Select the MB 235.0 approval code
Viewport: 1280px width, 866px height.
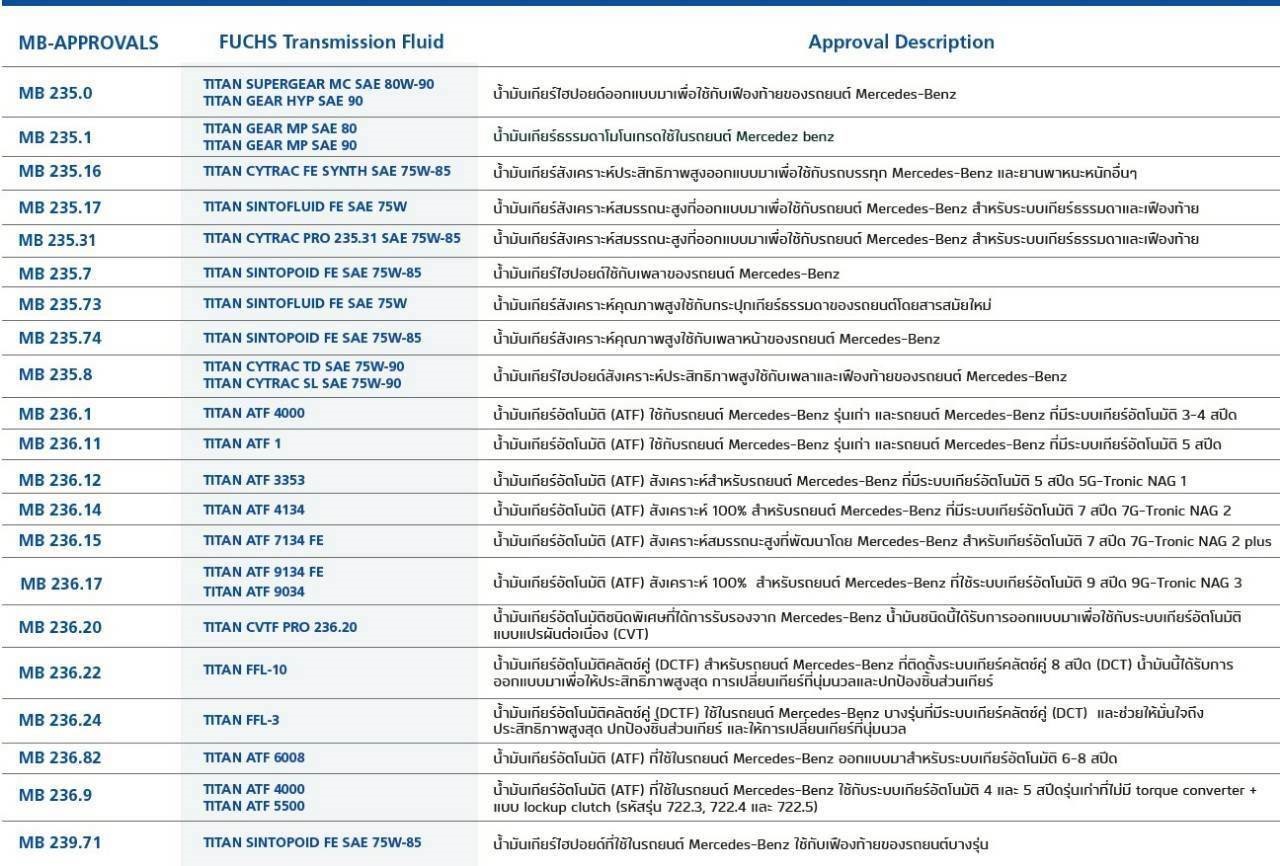tap(56, 93)
